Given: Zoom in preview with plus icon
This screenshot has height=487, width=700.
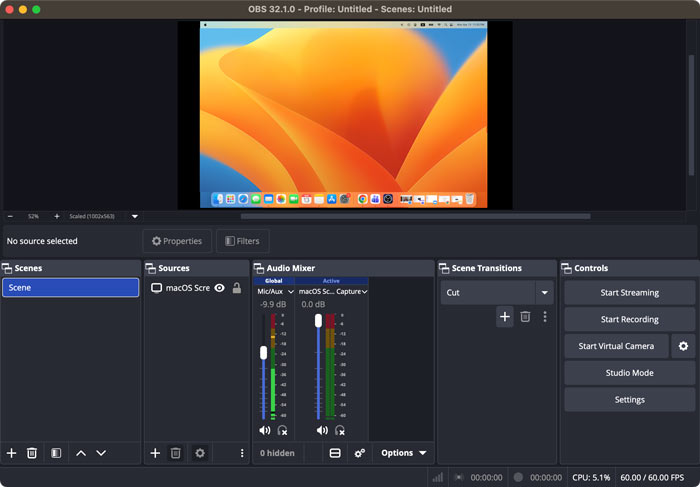Looking at the screenshot, I should [x=57, y=216].
